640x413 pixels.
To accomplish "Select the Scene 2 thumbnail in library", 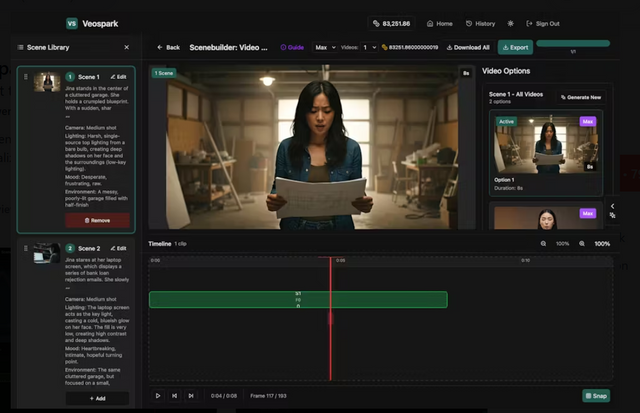I will (47, 253).
